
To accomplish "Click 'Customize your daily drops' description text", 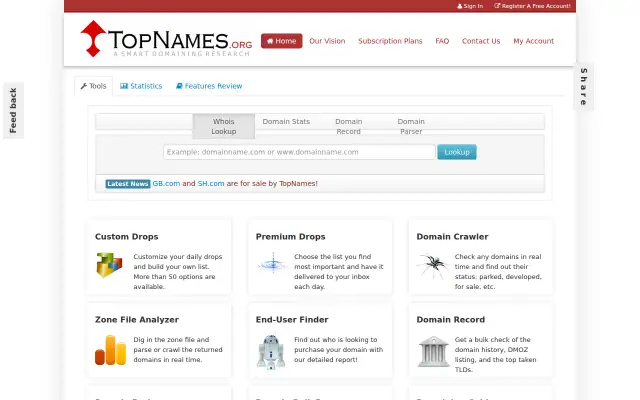I will tap(178, 271).
